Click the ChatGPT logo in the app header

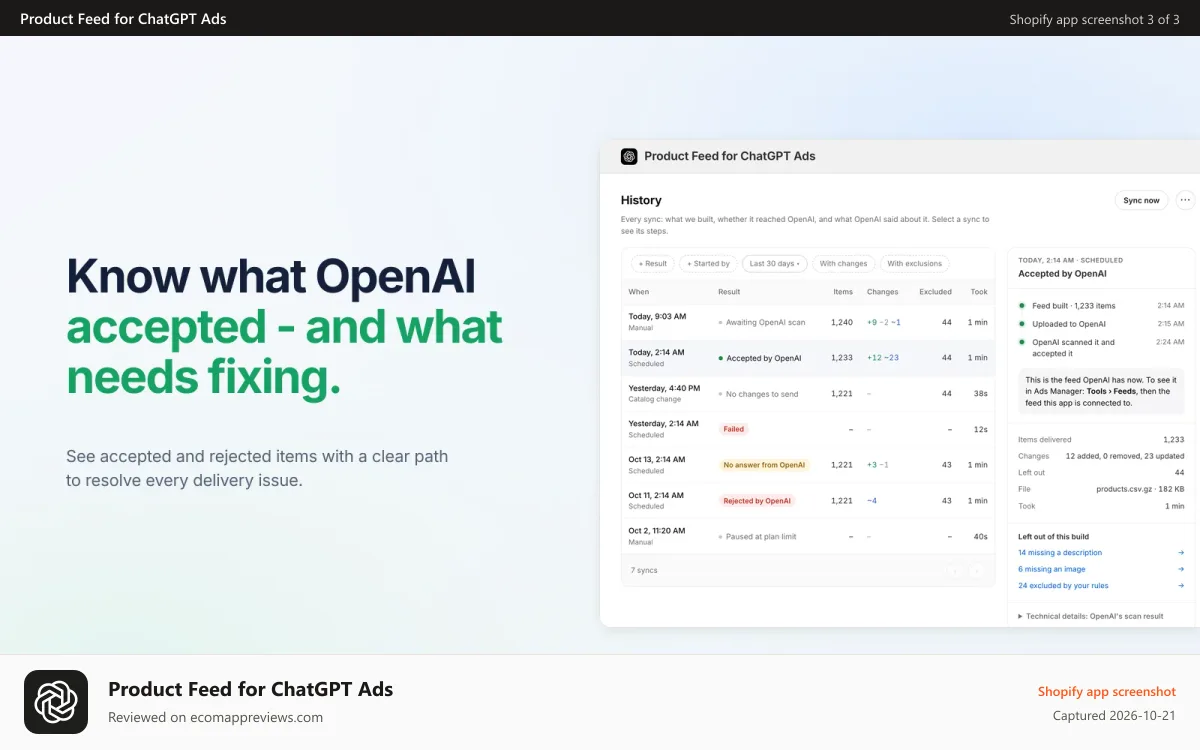point(629,156)
